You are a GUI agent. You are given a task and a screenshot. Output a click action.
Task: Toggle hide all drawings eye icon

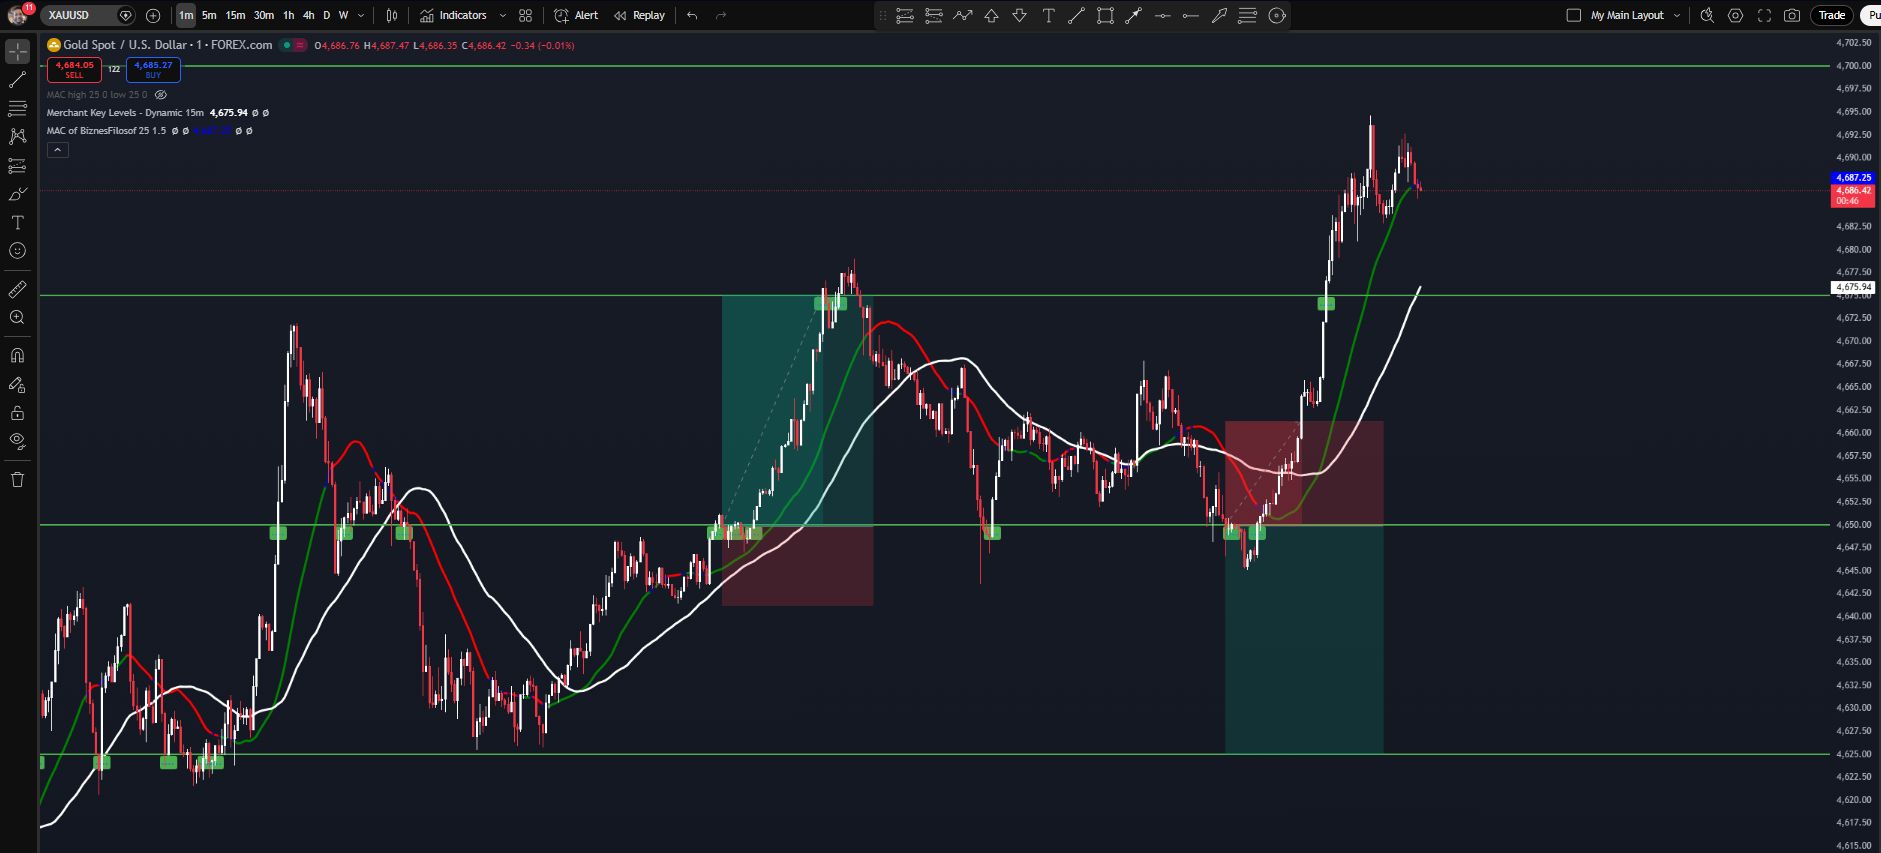(17, 441)
